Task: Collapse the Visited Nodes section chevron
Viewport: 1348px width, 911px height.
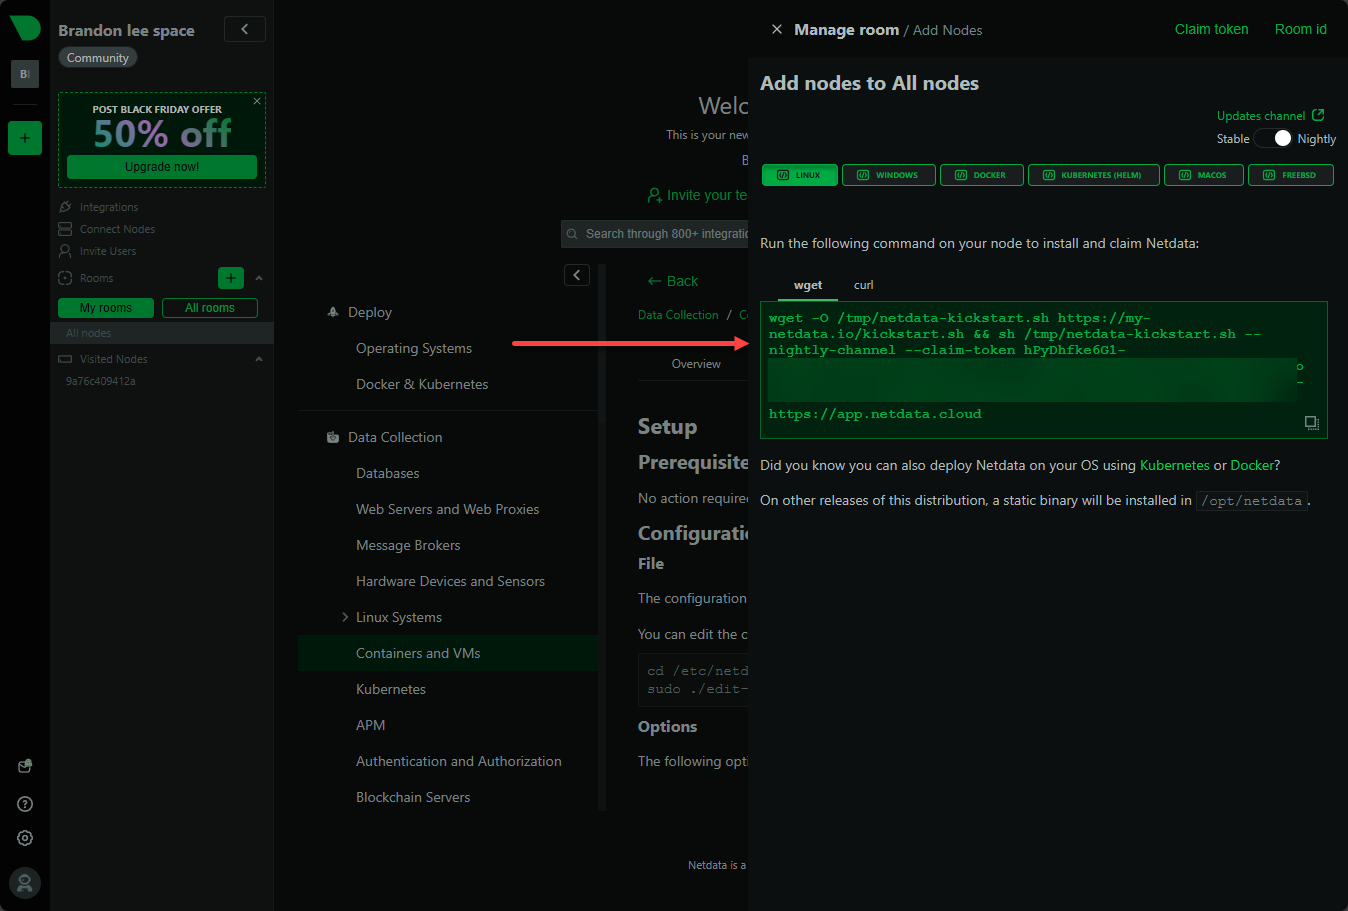Action: point(259,359)
